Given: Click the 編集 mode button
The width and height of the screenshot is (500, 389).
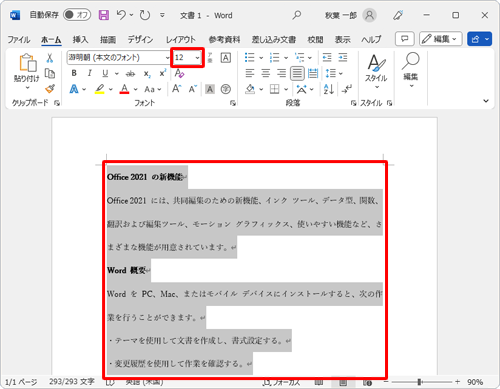Looking at the screenshot, I should coord(441,39).
